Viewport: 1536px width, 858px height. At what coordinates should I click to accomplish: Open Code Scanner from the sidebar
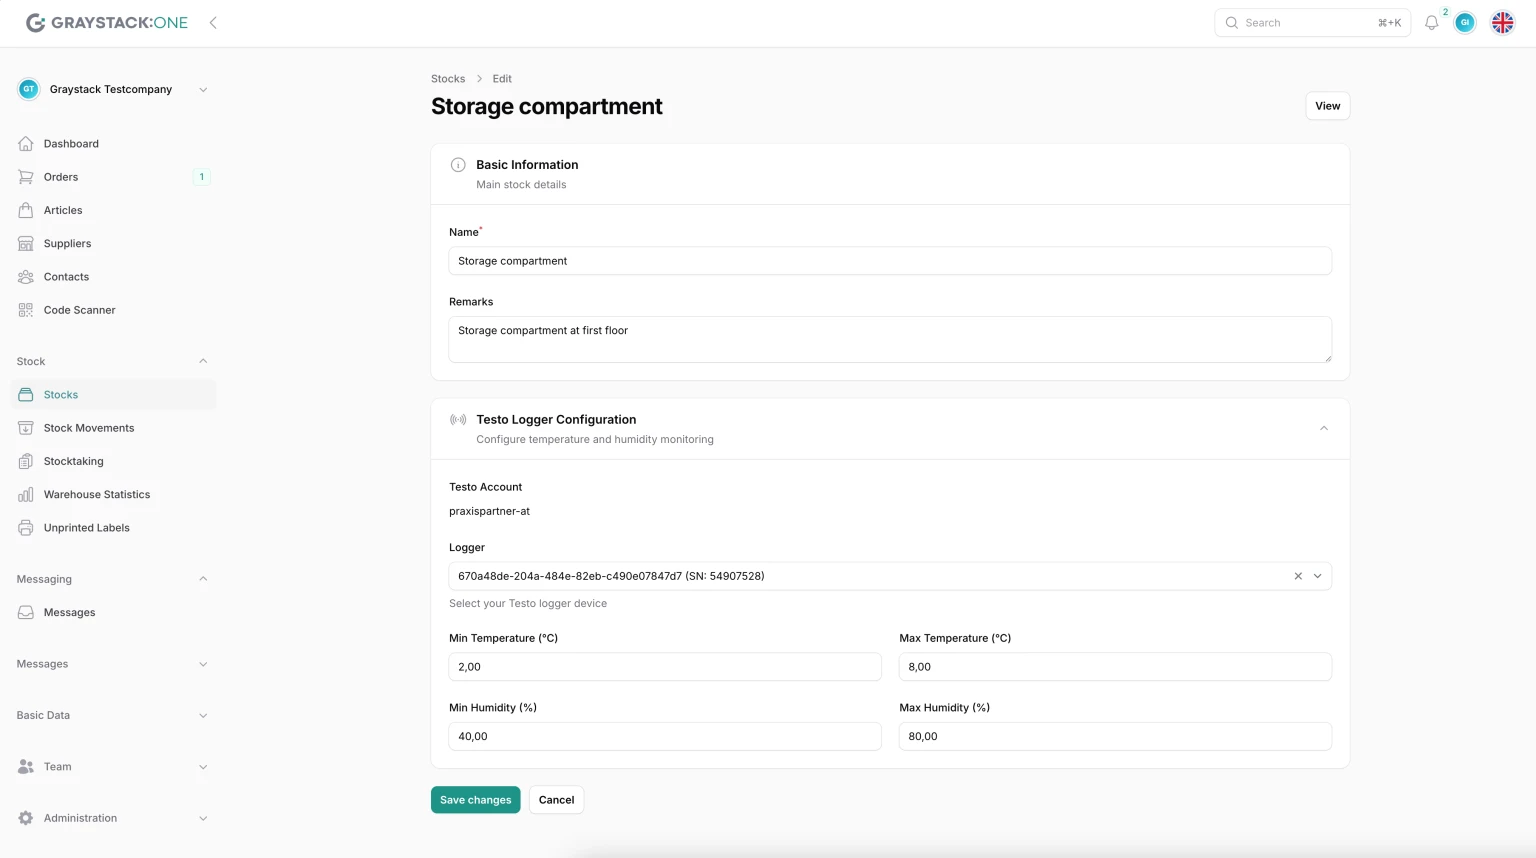click(79, 310)
